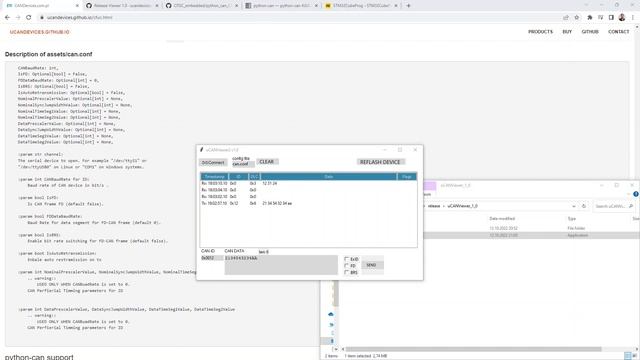This screenshot has height=360, width=640.
Task: Open the Chrome extensions puzzle icon
Action: pos(590,18)
